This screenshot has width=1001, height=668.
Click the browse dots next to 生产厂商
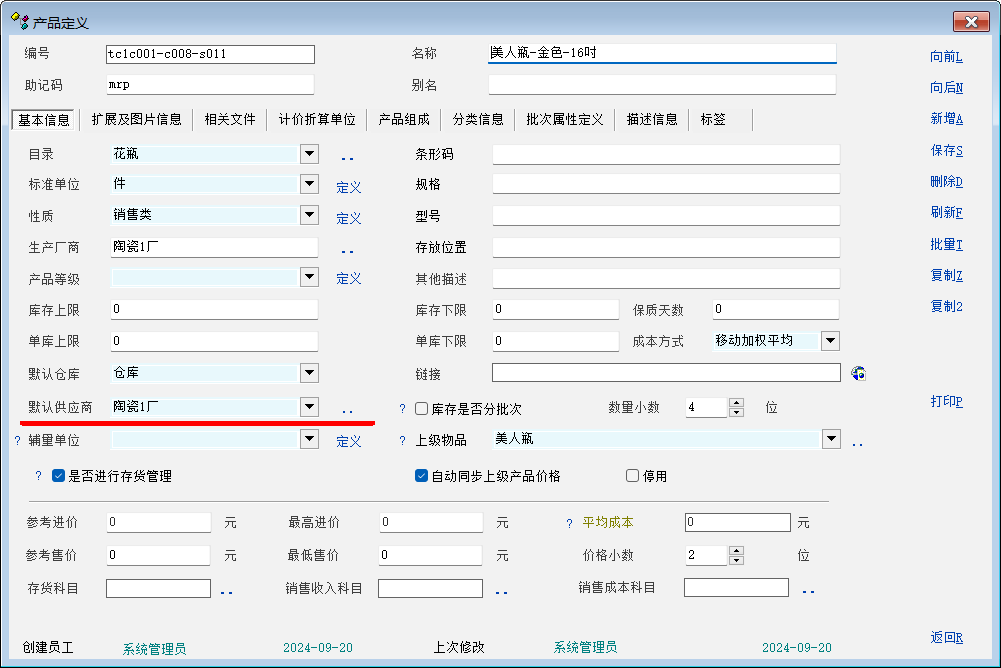coord(348,250)
